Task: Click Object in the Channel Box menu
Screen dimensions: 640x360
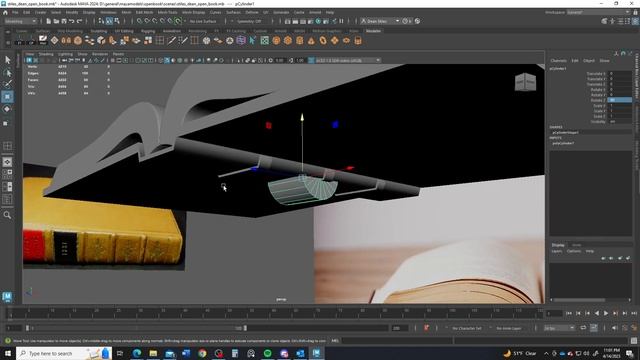Action: 589,60
